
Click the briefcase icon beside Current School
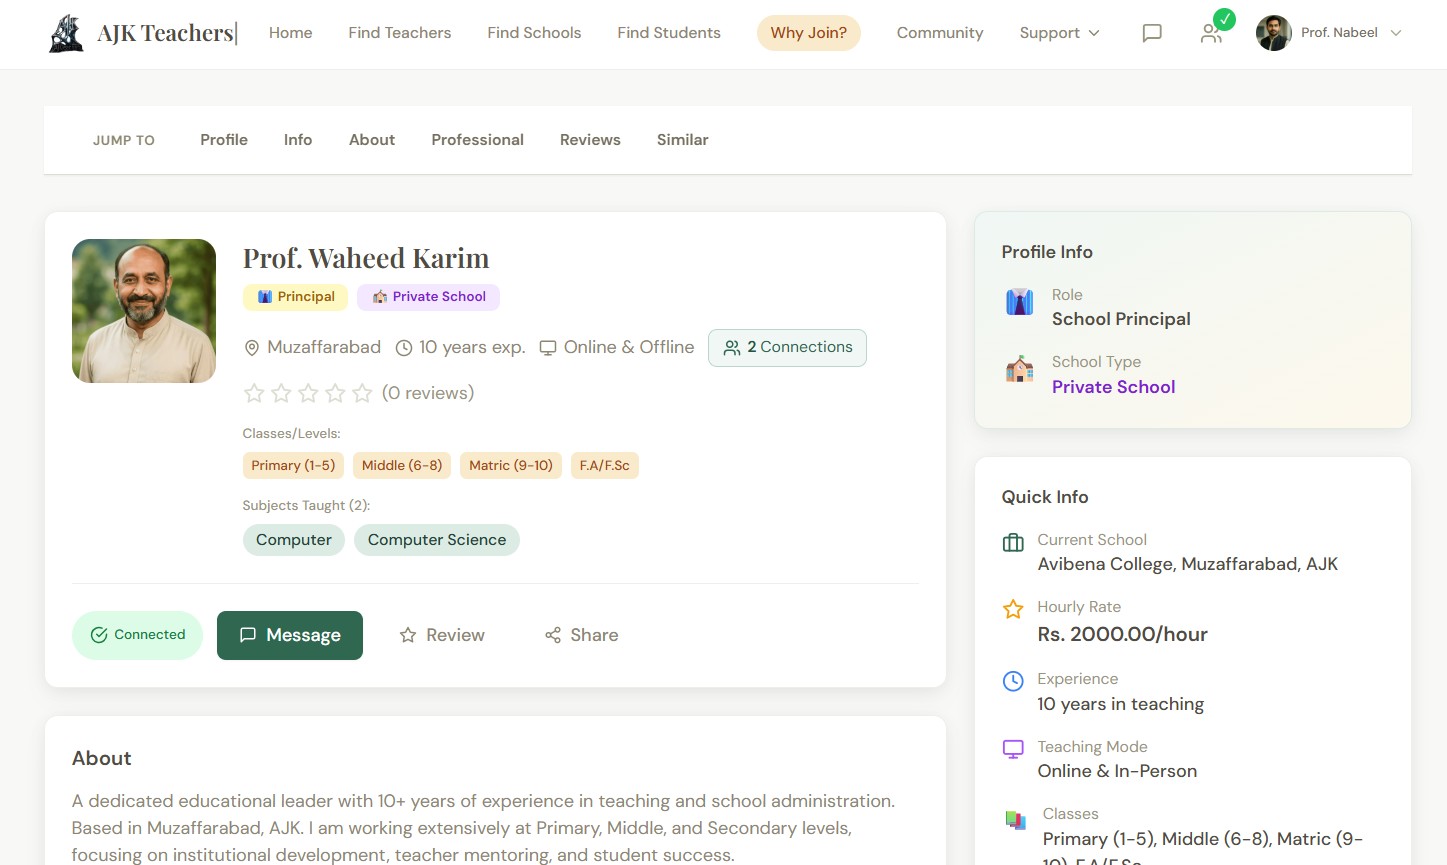(x=1013, y=543)
